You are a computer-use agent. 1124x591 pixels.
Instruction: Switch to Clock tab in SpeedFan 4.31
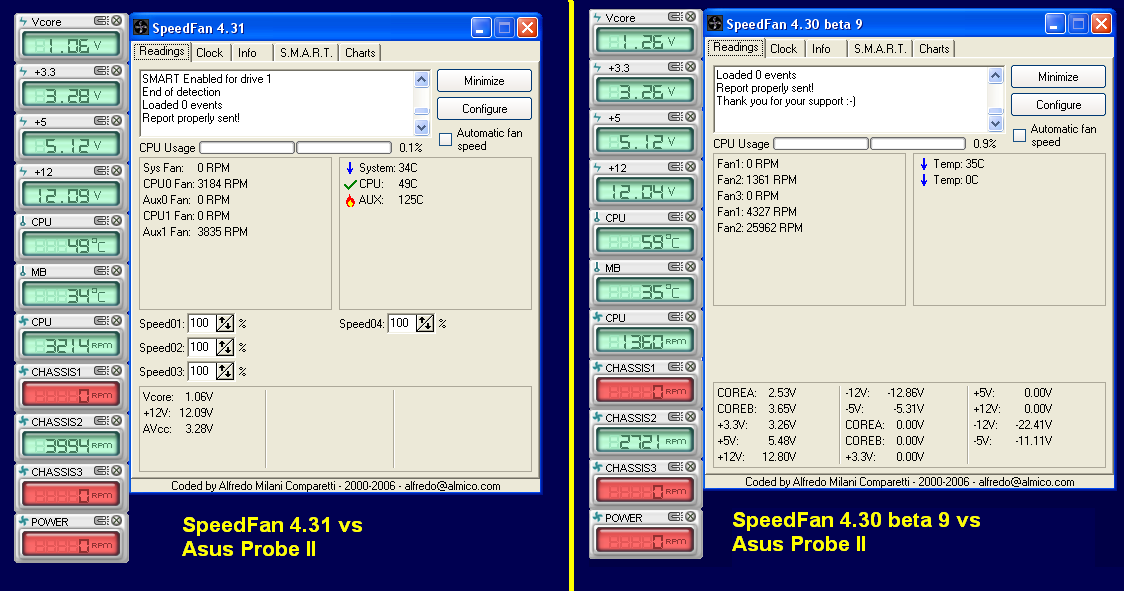point(209,53)
